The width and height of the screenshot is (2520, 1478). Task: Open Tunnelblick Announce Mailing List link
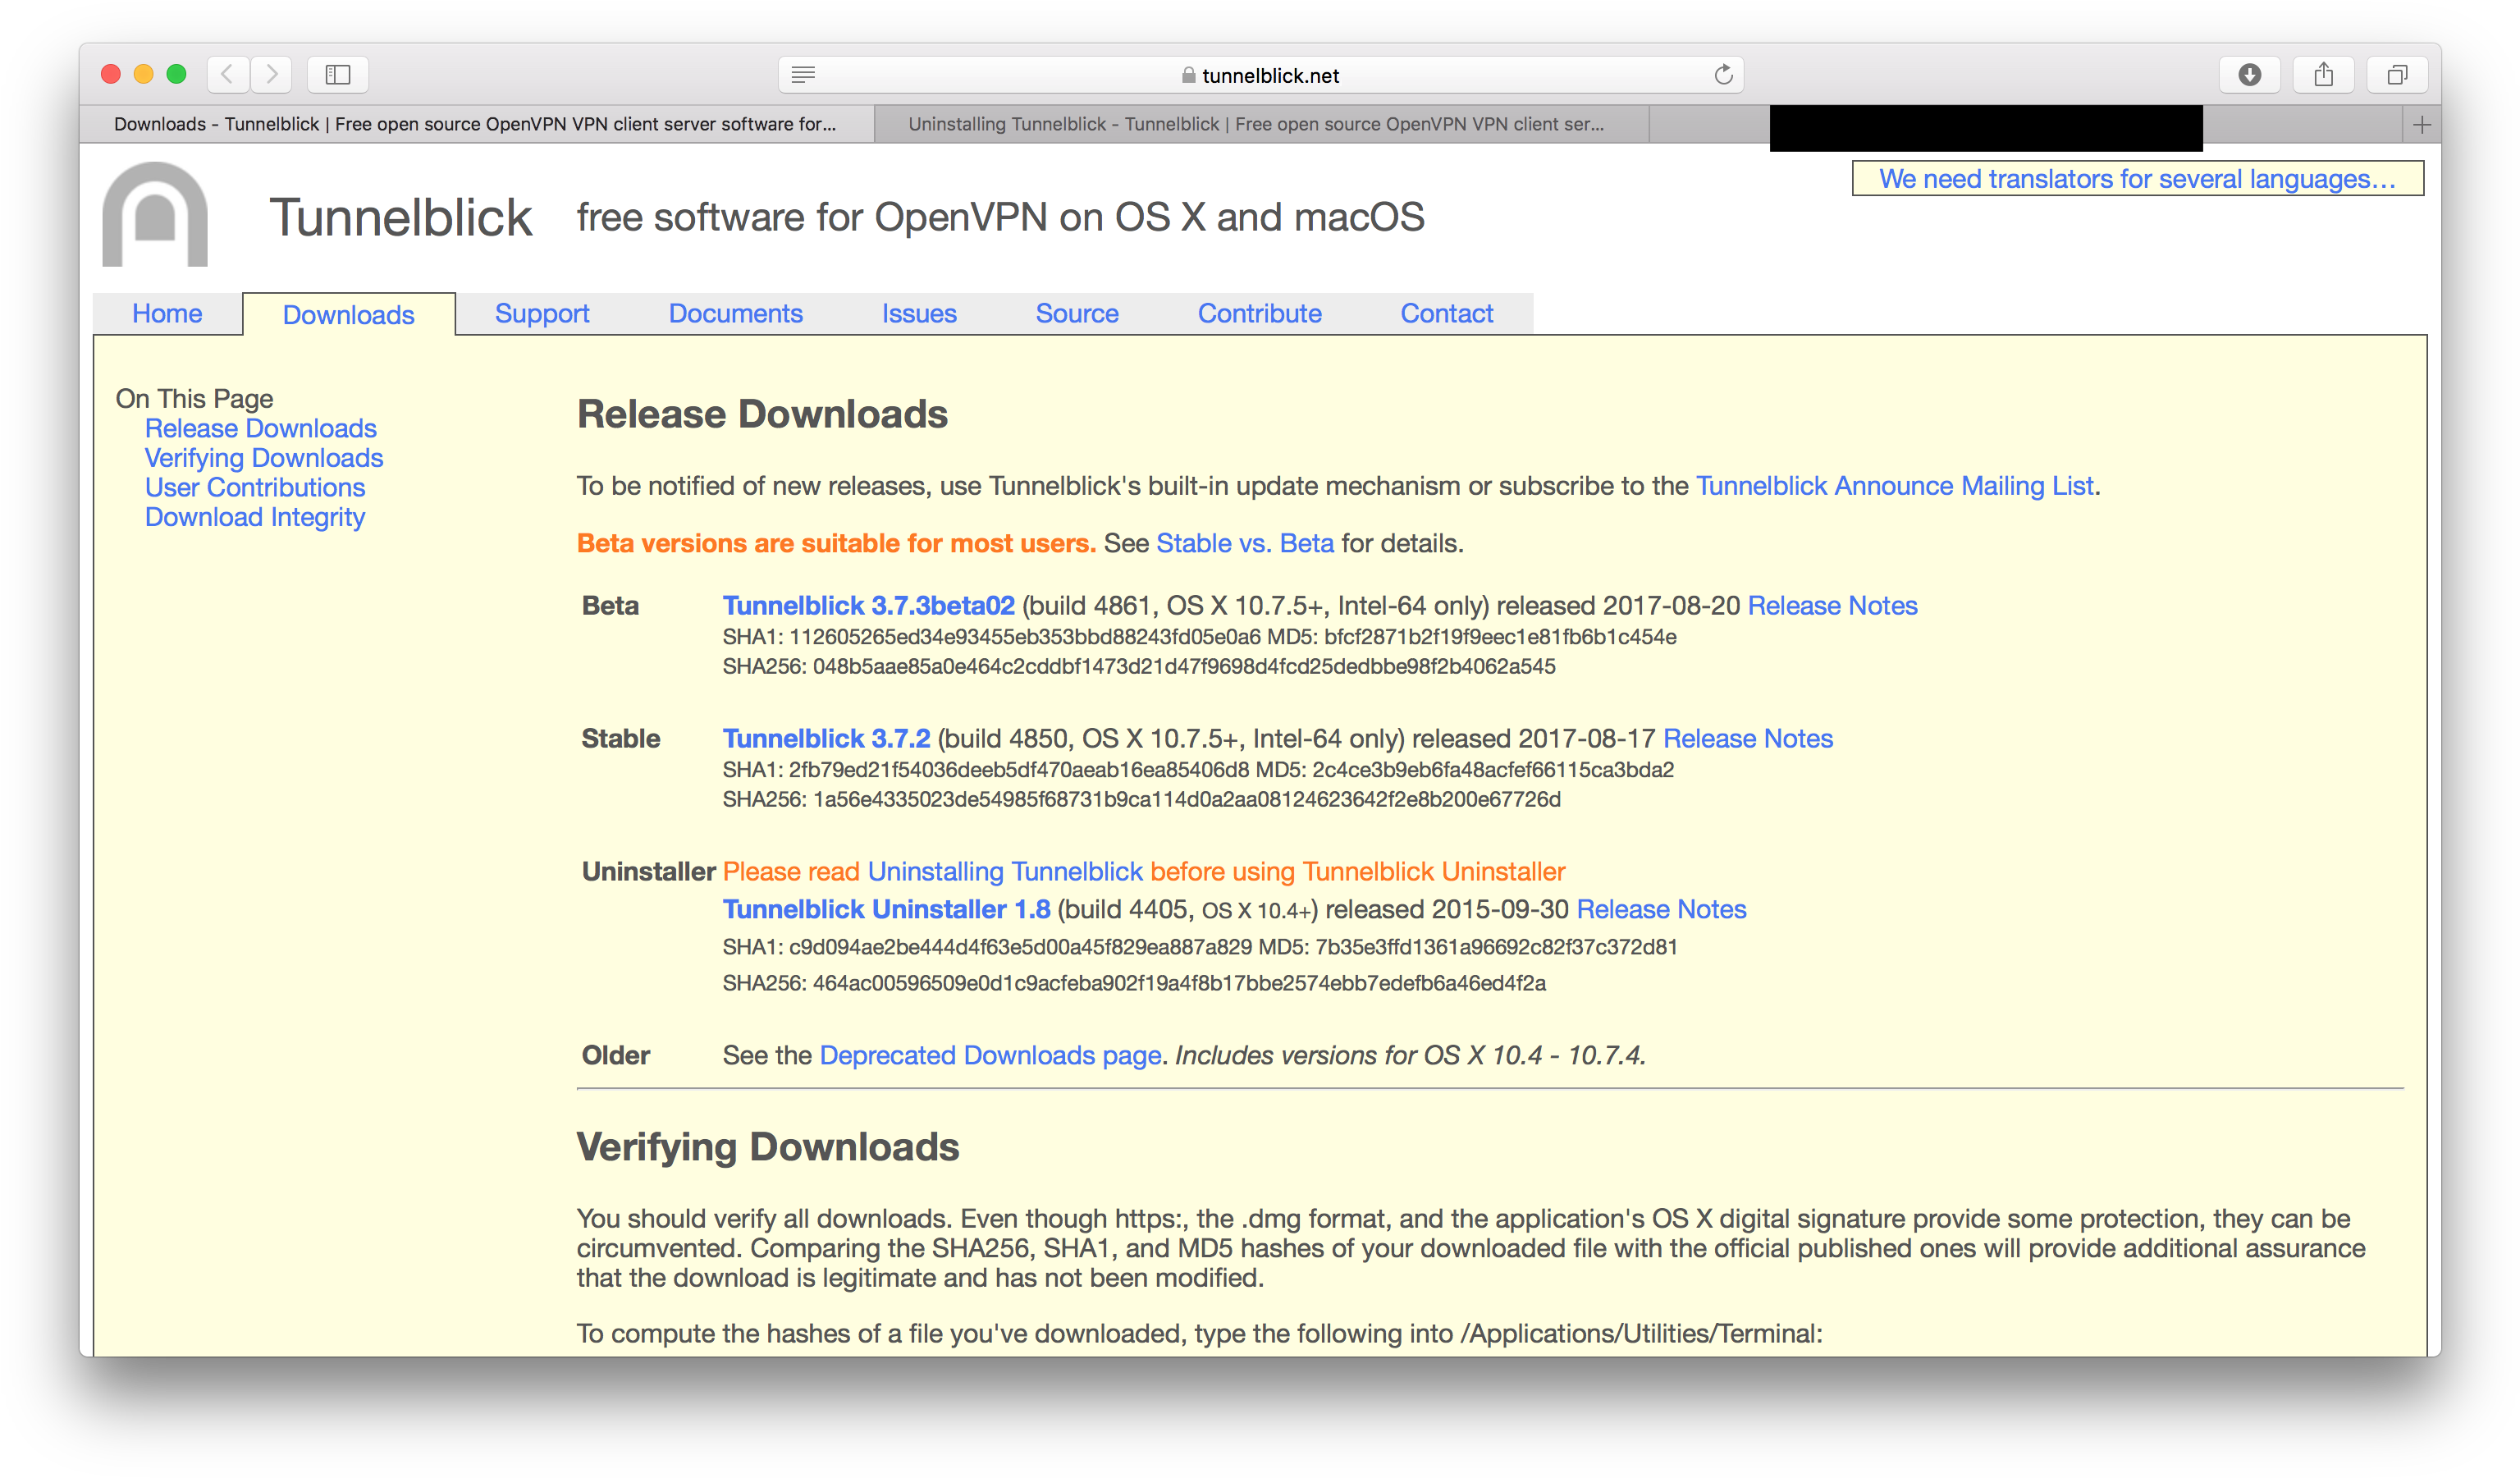pyautogui.click(x=1894, y=486)
